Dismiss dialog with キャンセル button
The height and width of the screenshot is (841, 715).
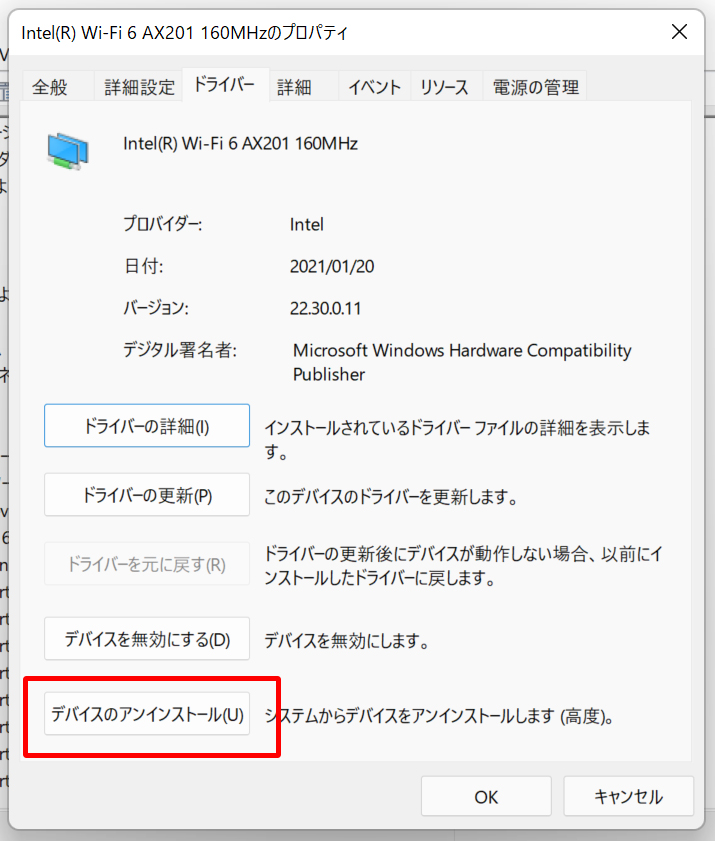(628, 796)
